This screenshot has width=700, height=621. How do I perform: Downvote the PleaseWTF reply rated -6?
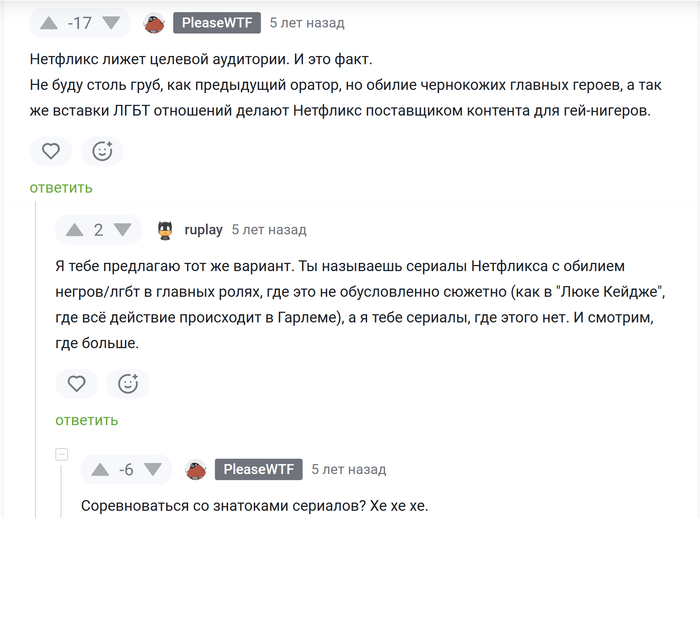pyautogui.click(x=153, y=469)
